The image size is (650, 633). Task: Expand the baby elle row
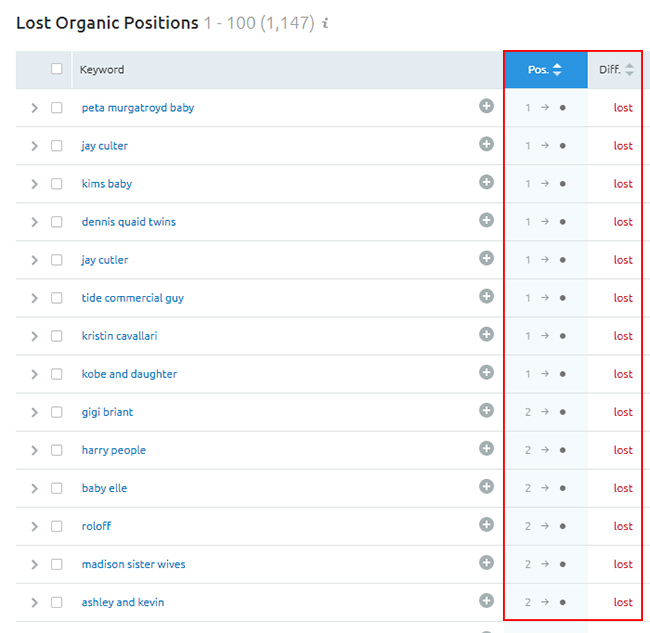coord(34,488)
